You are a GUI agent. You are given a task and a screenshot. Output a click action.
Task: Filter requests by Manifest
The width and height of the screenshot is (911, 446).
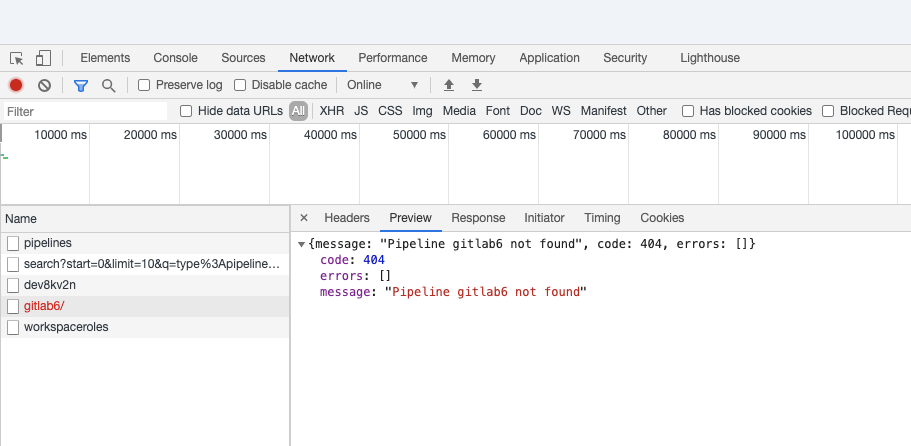(604, 111)
